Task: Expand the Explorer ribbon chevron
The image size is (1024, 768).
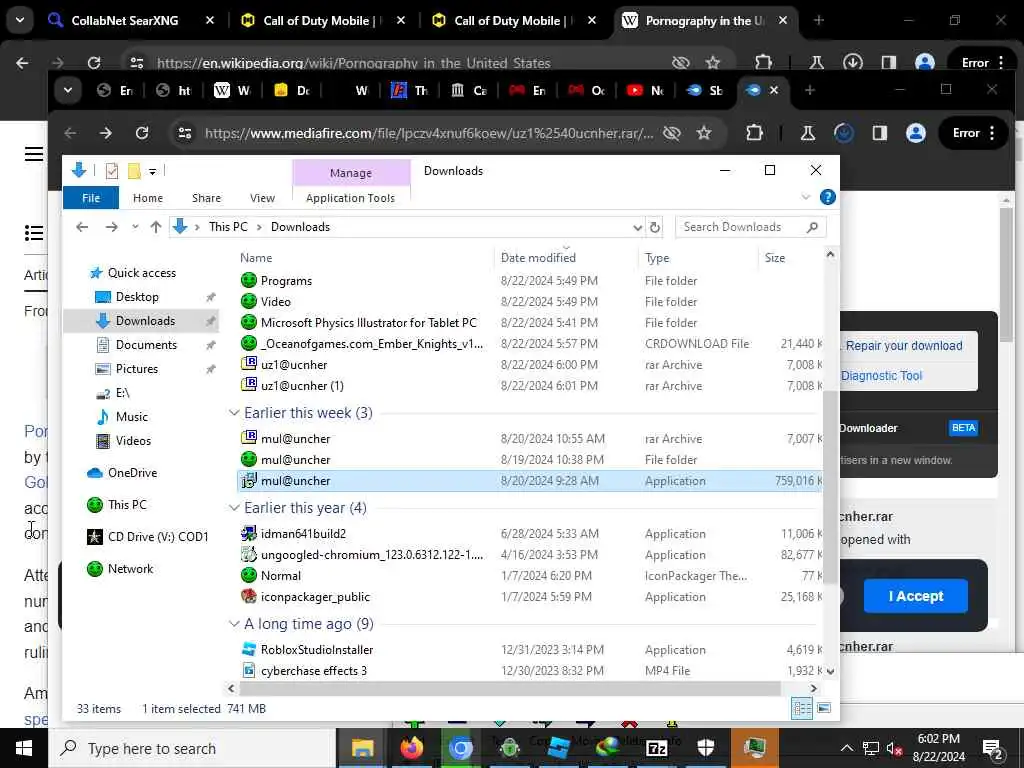Action: 806,197
